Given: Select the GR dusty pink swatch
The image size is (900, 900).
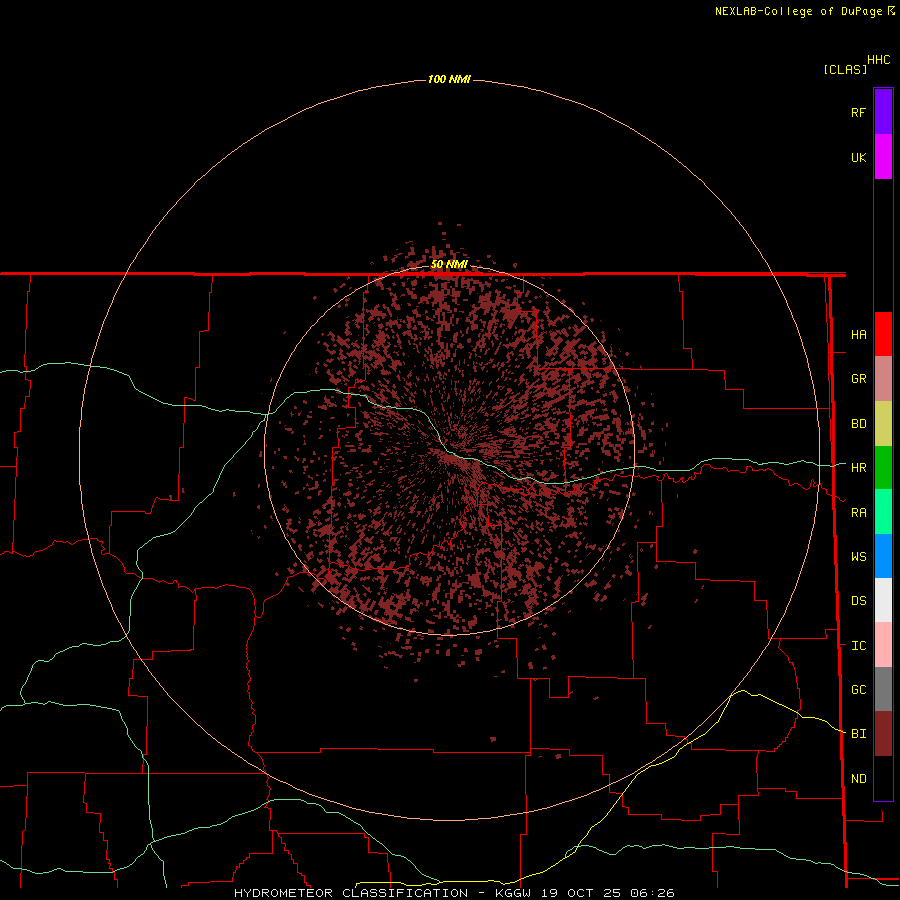Looking at the screenshot, I should pyautogui.click(x=883, y=379).
